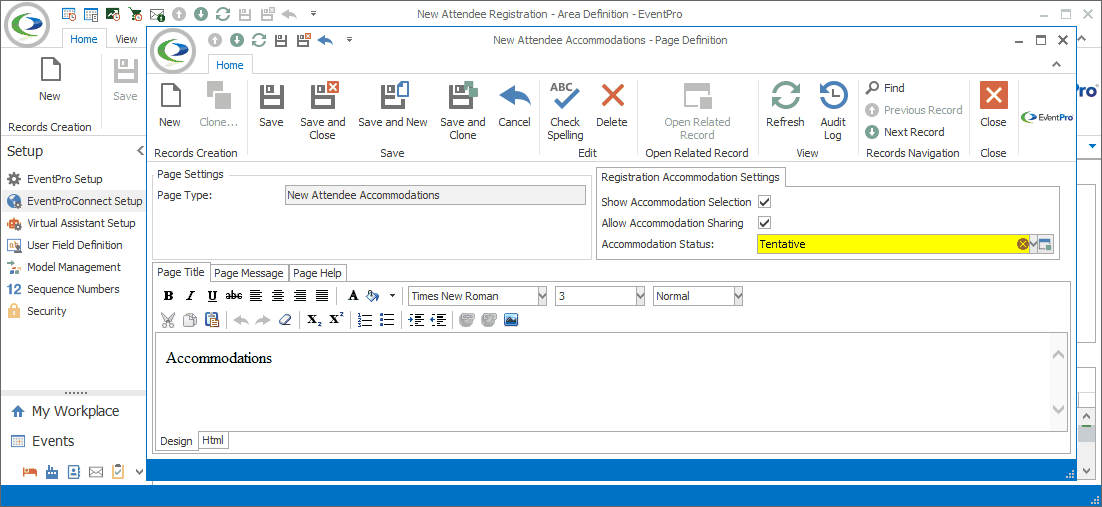Open the Audit Log
1102x507 pixels.
pyautogui.click(x=833, y=110)
